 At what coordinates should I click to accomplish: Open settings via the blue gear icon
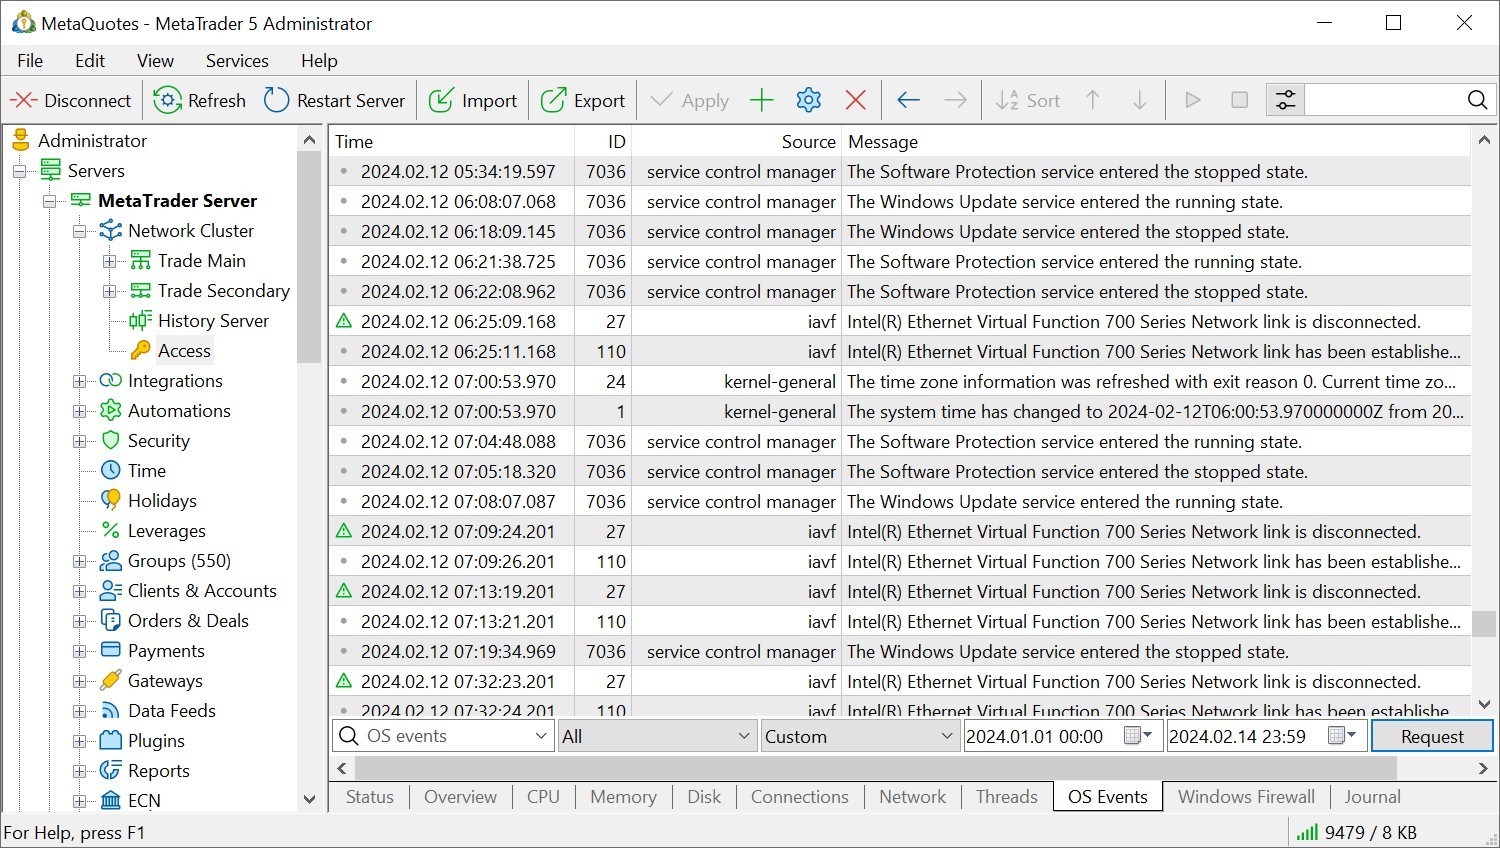tap(808, 100)
